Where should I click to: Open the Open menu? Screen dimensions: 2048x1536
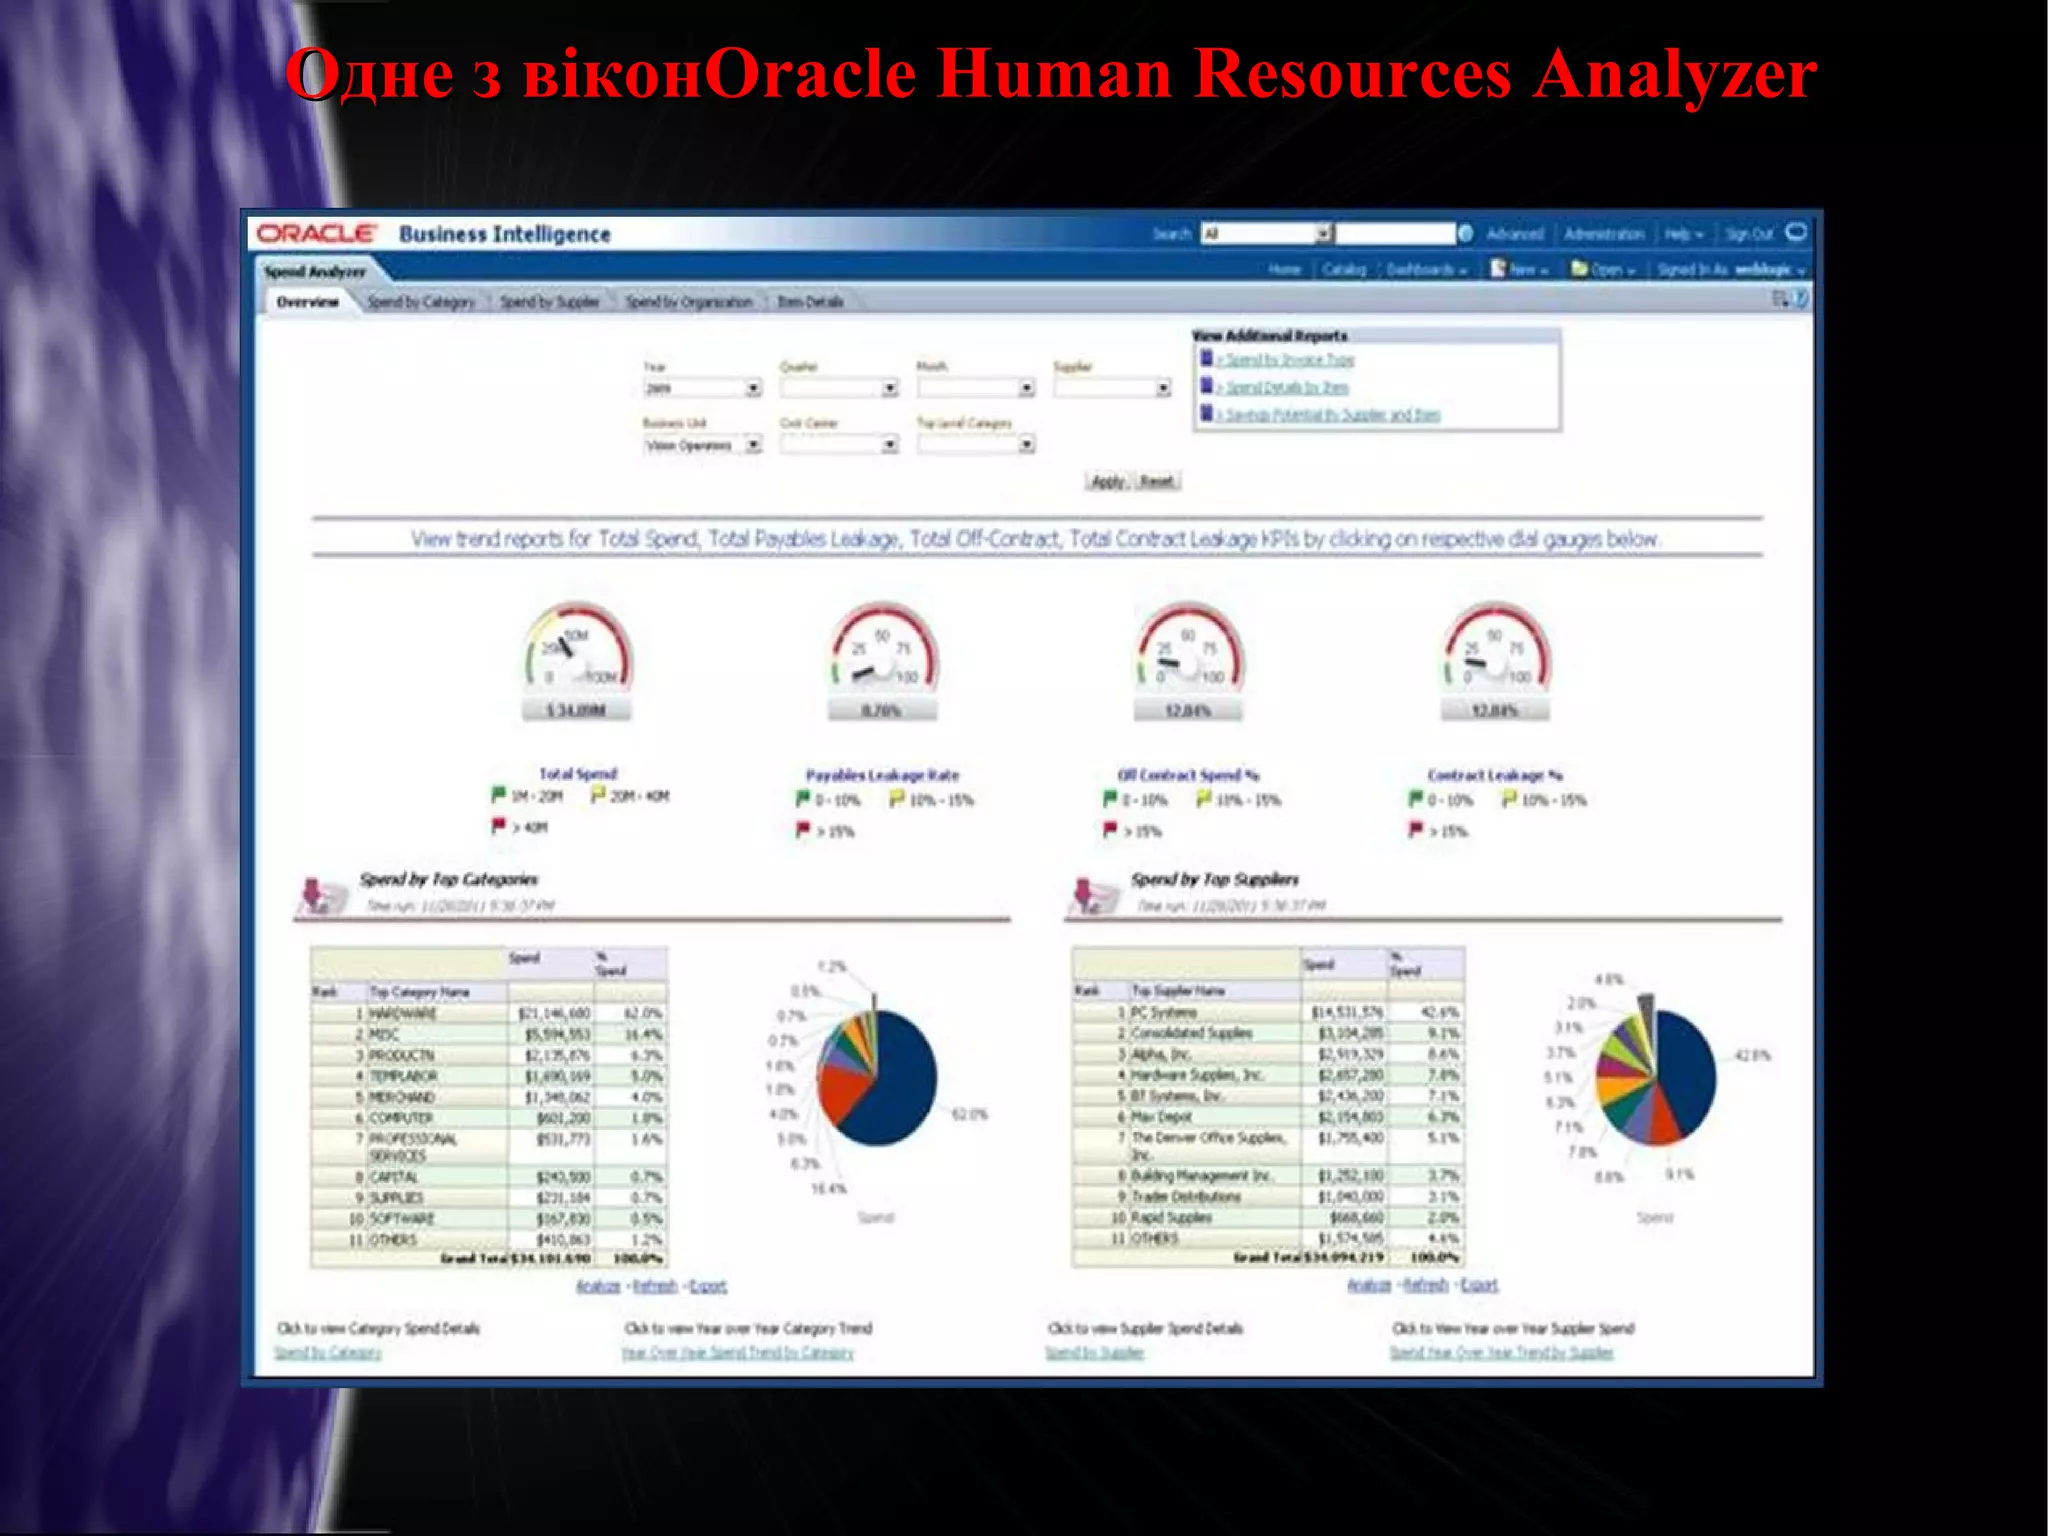[x=1613, y=270]
